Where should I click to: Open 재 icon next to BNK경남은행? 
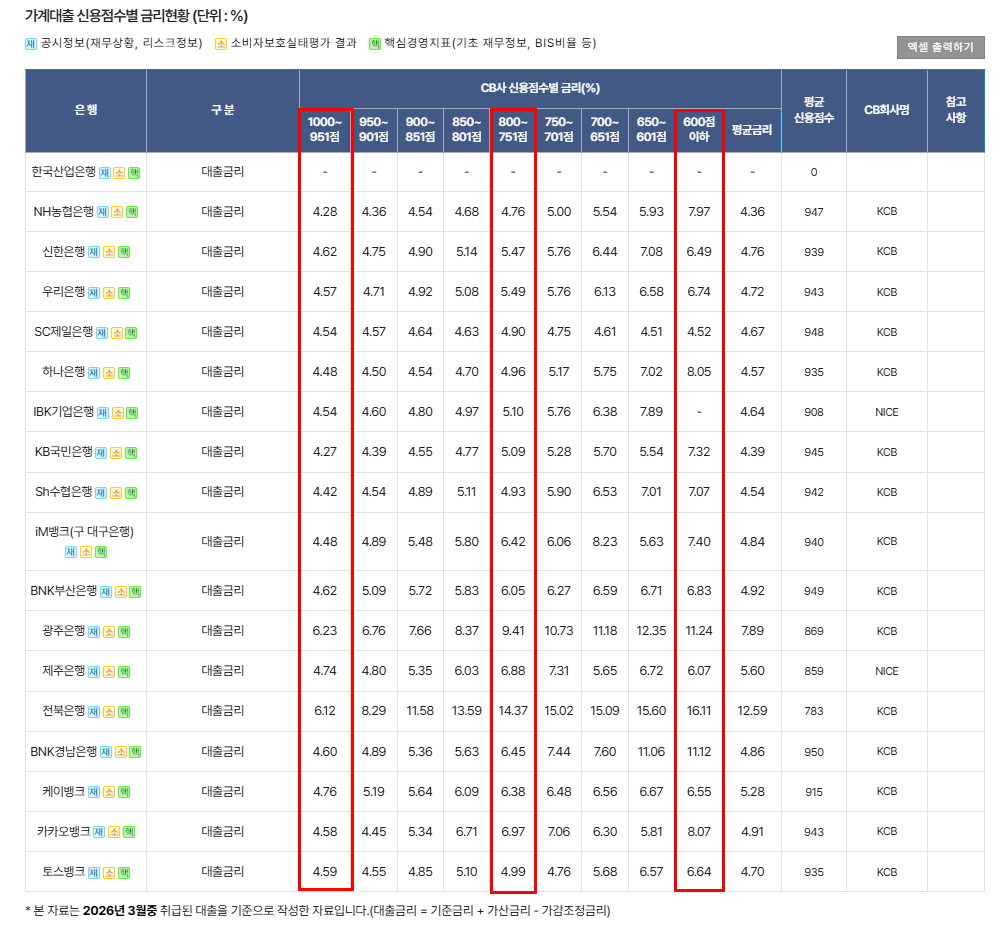(x=106, y=752)
